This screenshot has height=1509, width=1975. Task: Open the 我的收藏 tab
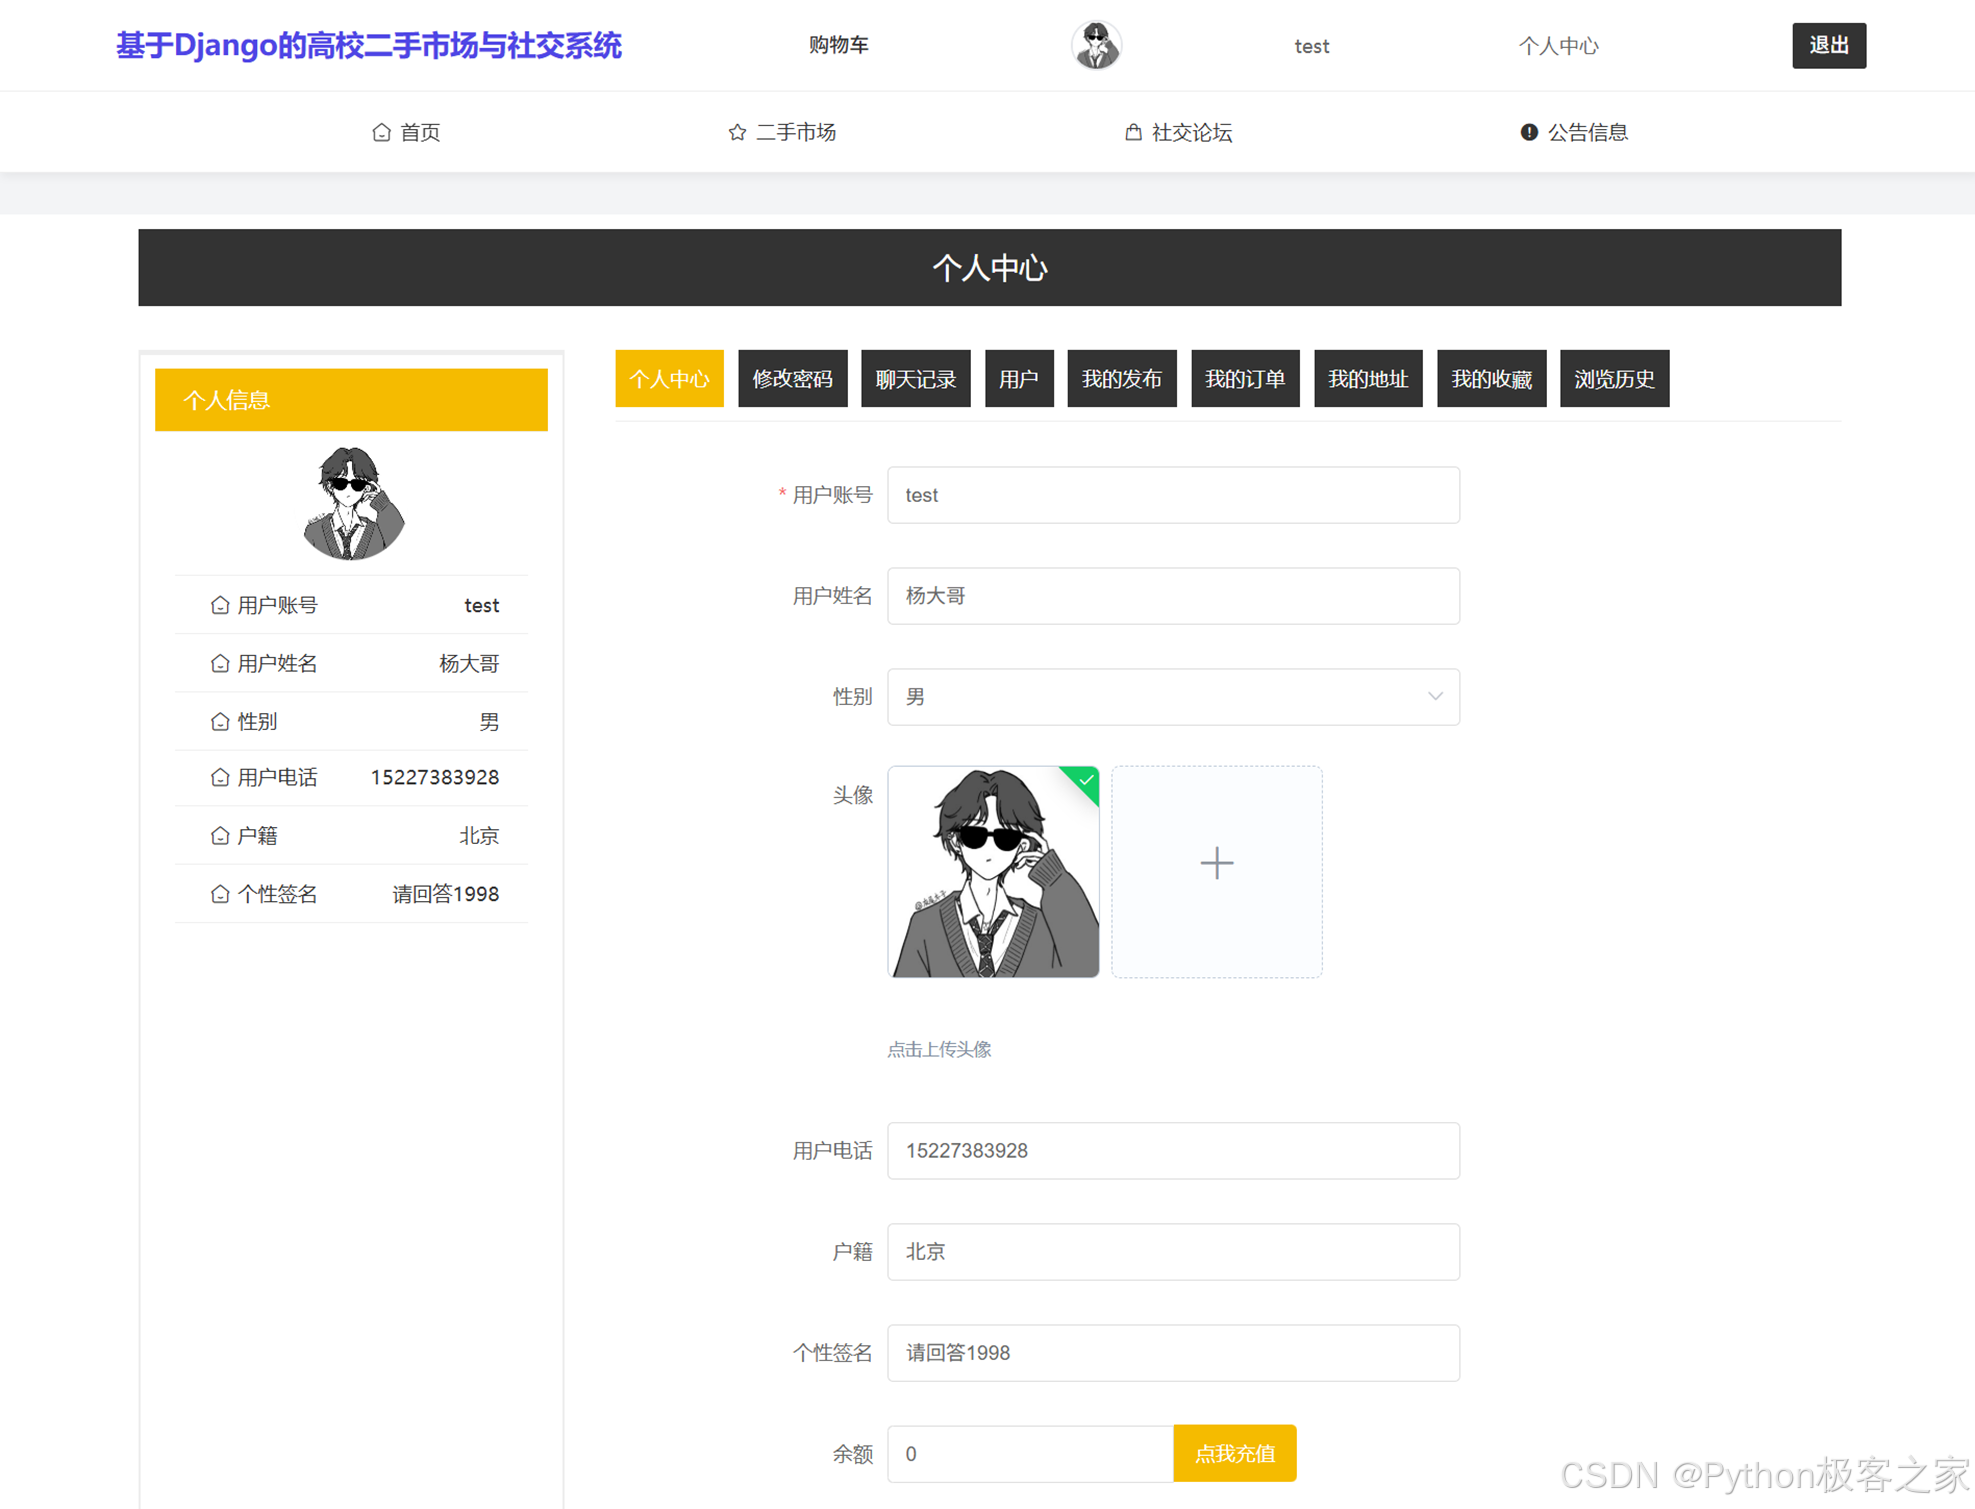(x=1490, y=379)
